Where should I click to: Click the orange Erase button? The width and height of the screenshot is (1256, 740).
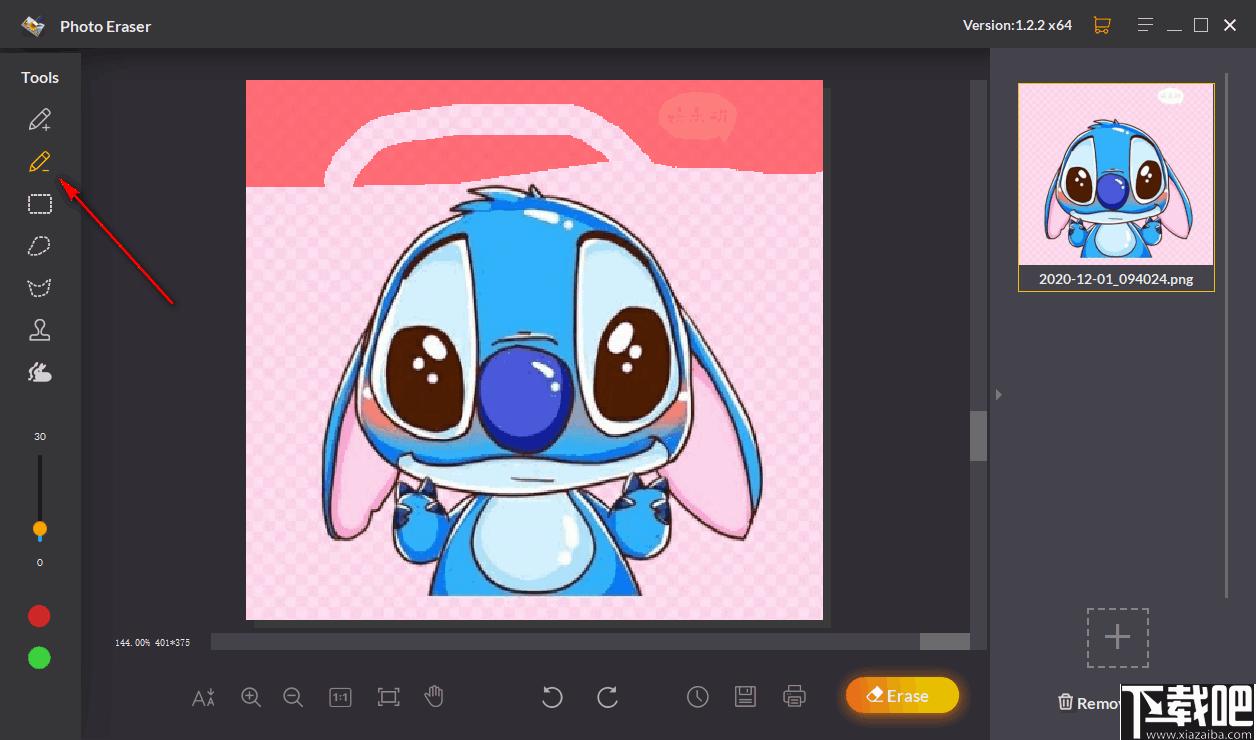[x=902, y=695]
